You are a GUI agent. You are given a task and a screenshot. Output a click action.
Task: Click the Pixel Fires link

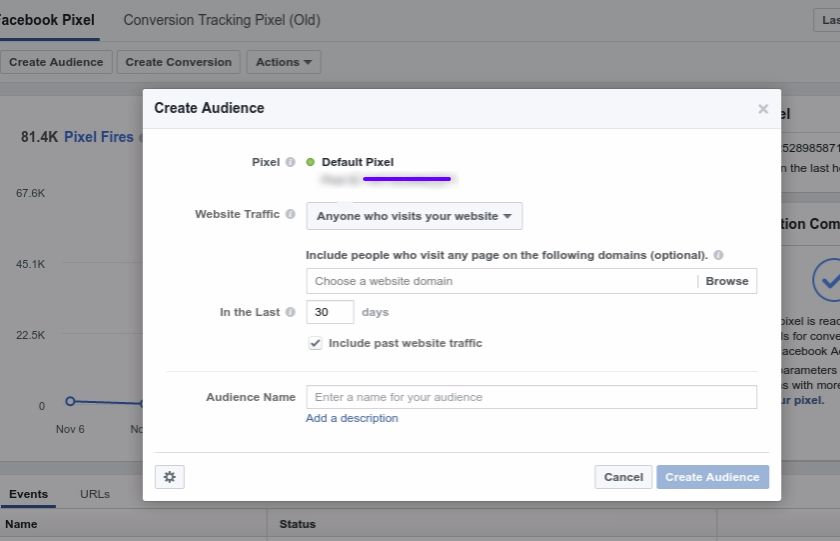tap(99, 137)
